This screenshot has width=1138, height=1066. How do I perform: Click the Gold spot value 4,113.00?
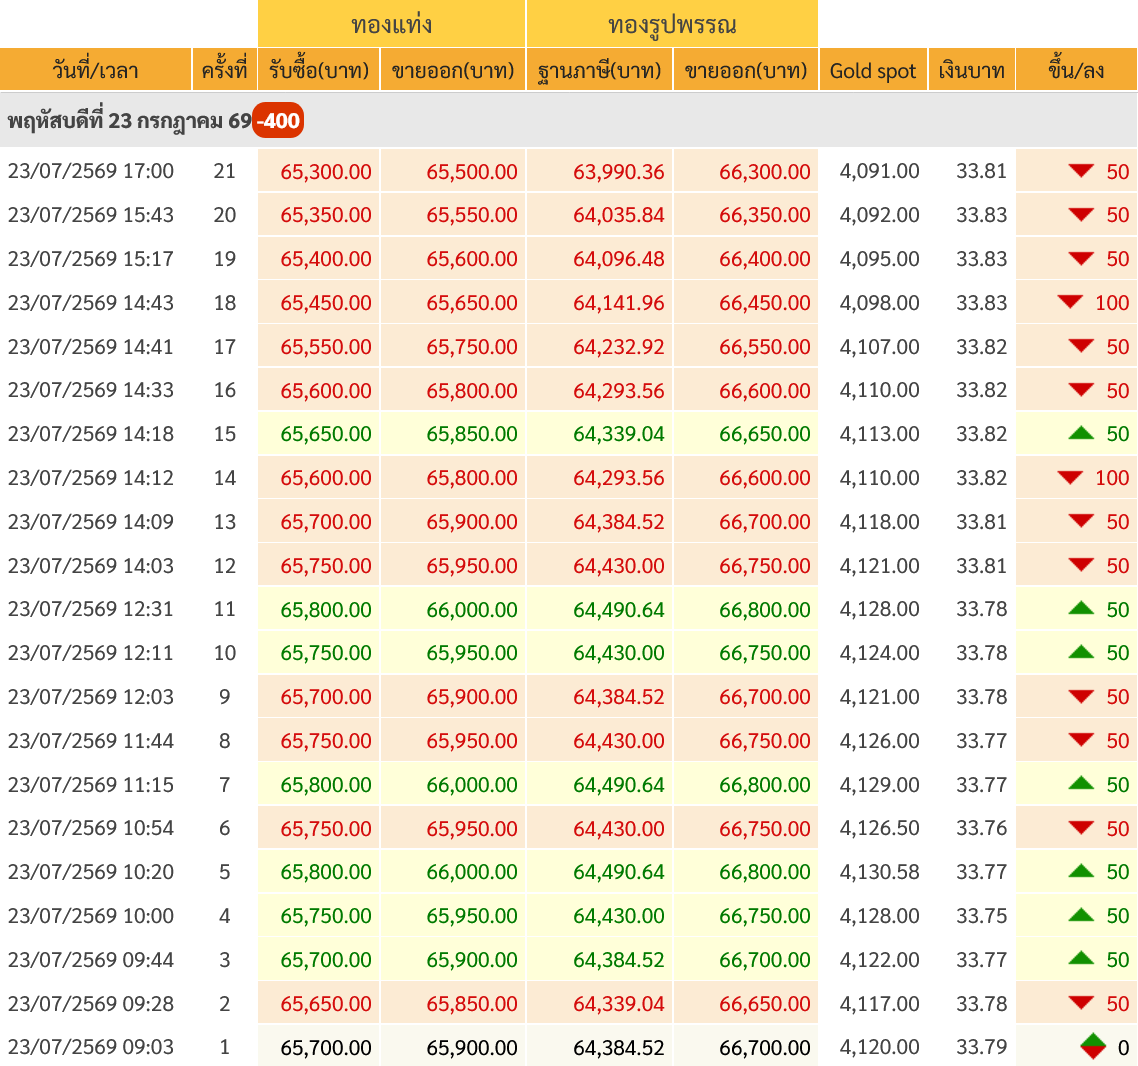(879, 434)
